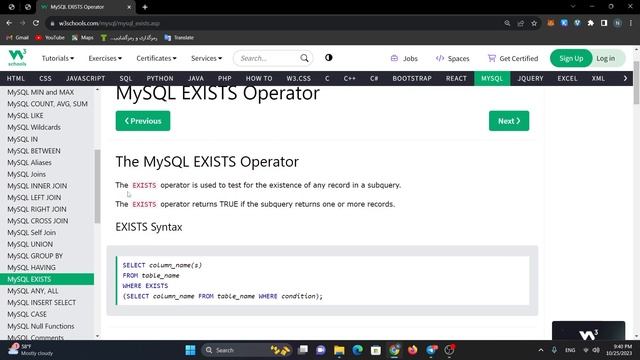The image size is (640, 360).
Task: Open MySQL Wildcards in sidebar
Action: coord(34,127)
